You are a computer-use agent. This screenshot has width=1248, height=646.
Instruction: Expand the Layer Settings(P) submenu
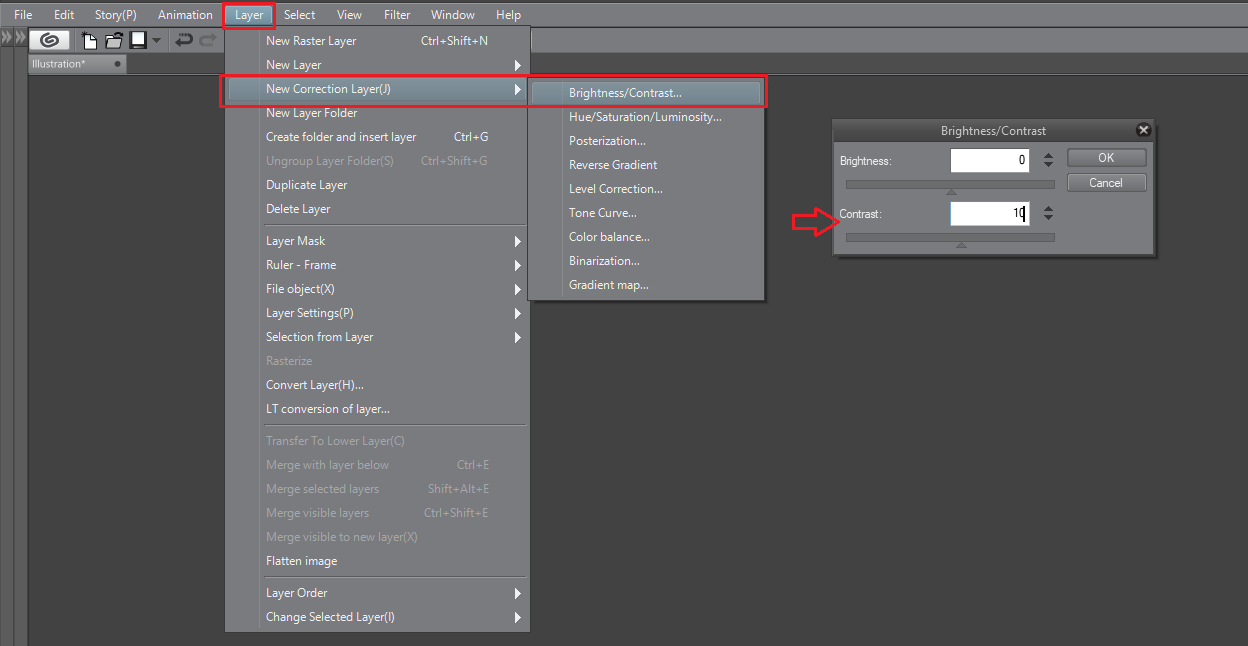point(377,313)
